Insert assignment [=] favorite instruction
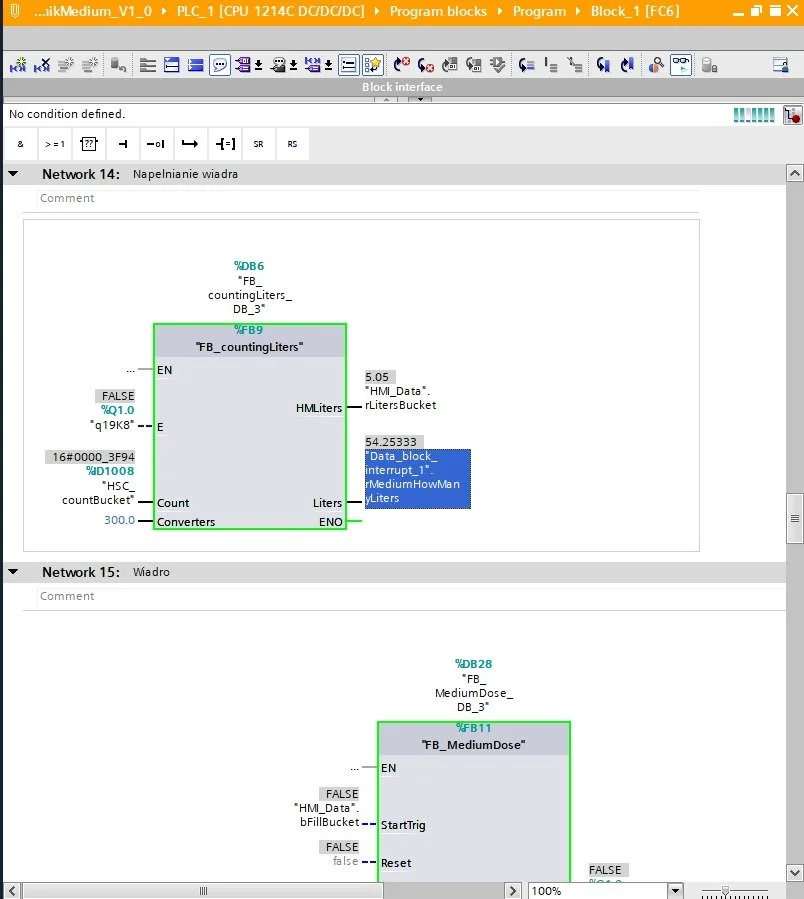Viewport: 804px width, 899px height. click(x=225, y=144)
